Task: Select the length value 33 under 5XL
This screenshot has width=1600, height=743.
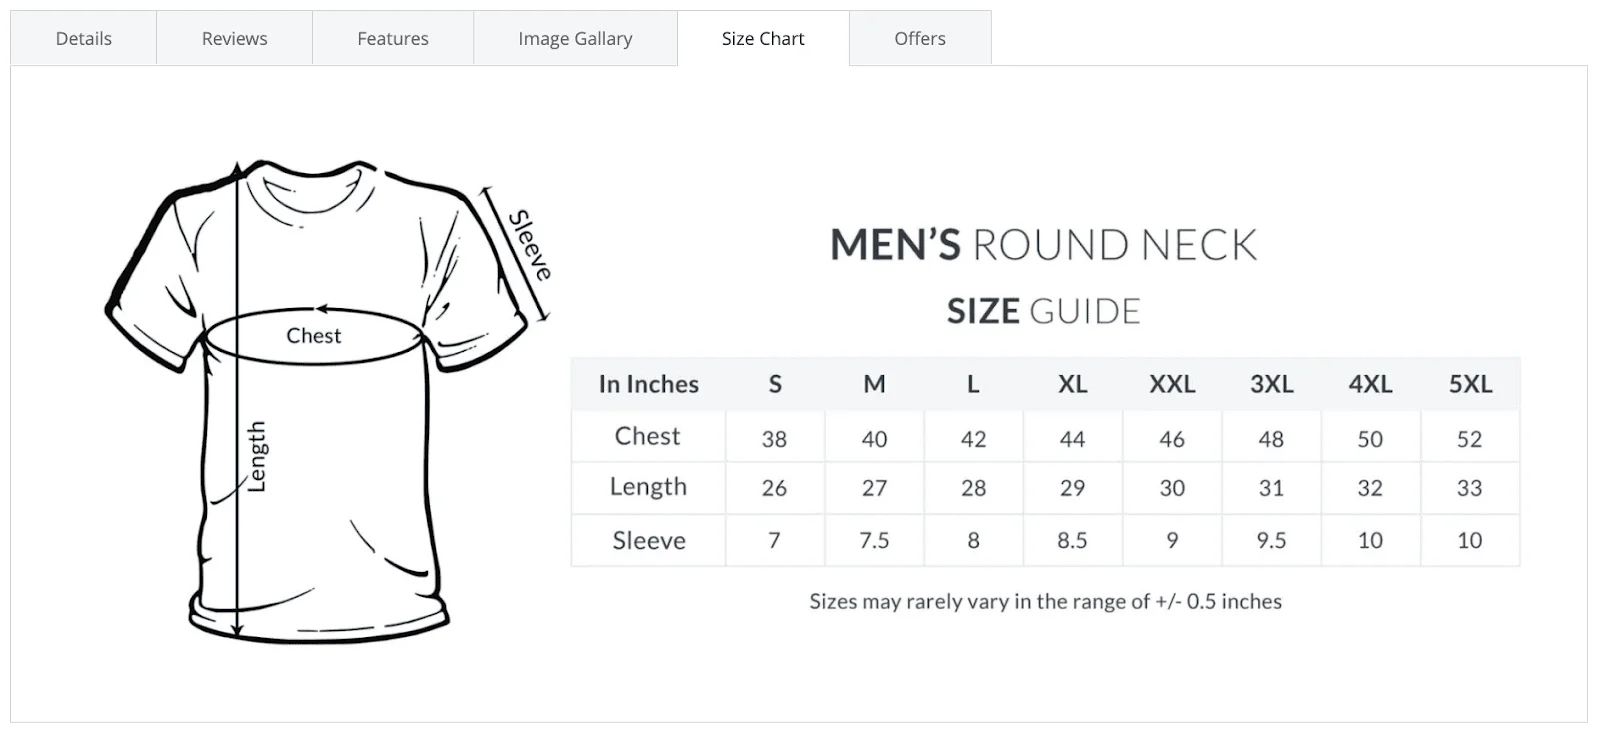Action: [1470, 488]
